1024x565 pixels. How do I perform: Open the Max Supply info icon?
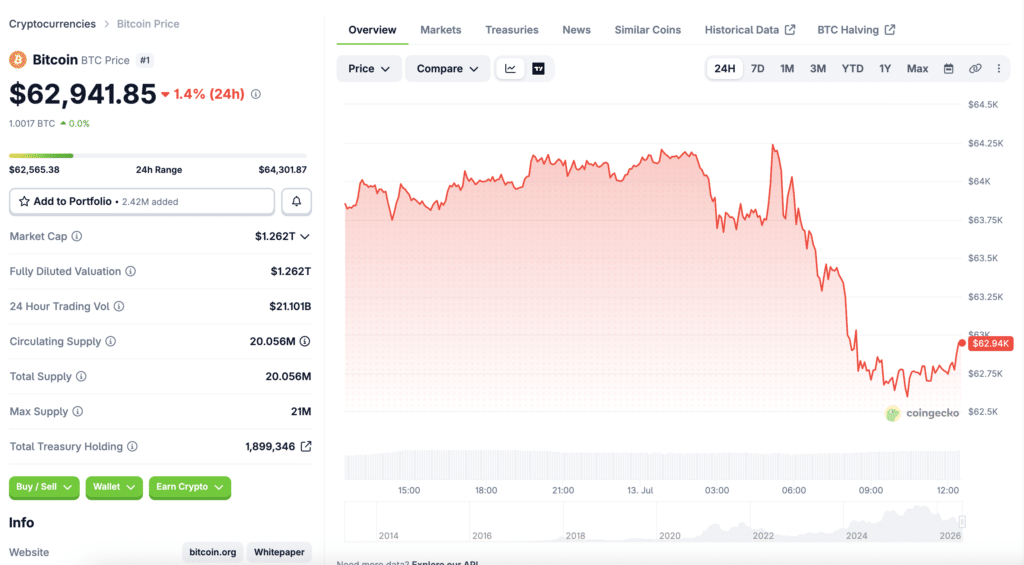point(78,412)
